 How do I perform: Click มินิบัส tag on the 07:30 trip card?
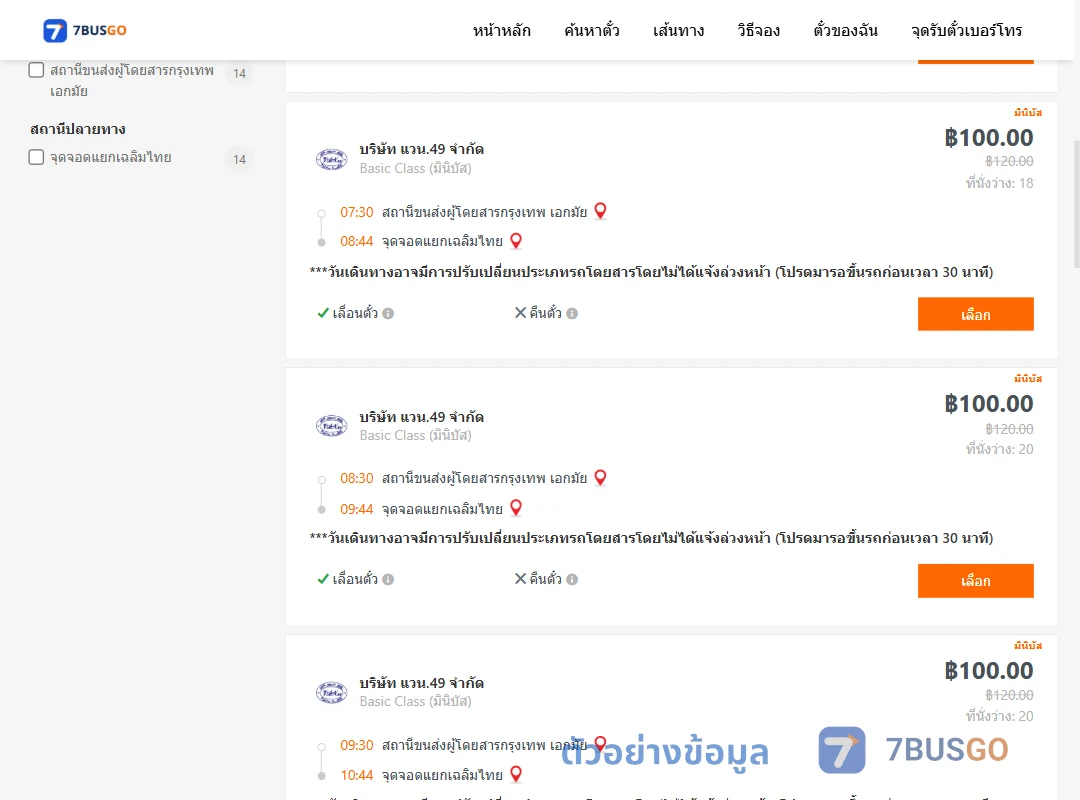pyautogui.click(x=1028, y=112)
